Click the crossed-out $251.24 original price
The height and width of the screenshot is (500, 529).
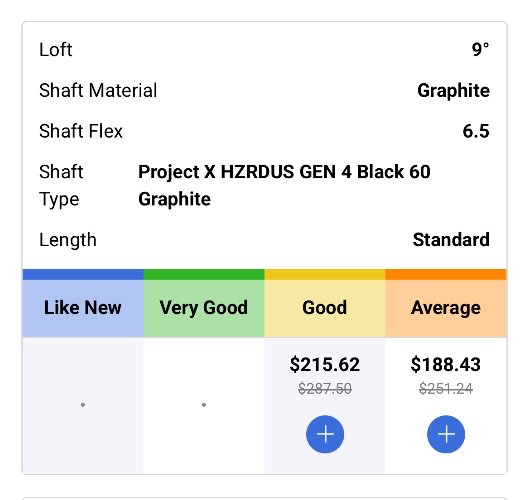[446, 389]
